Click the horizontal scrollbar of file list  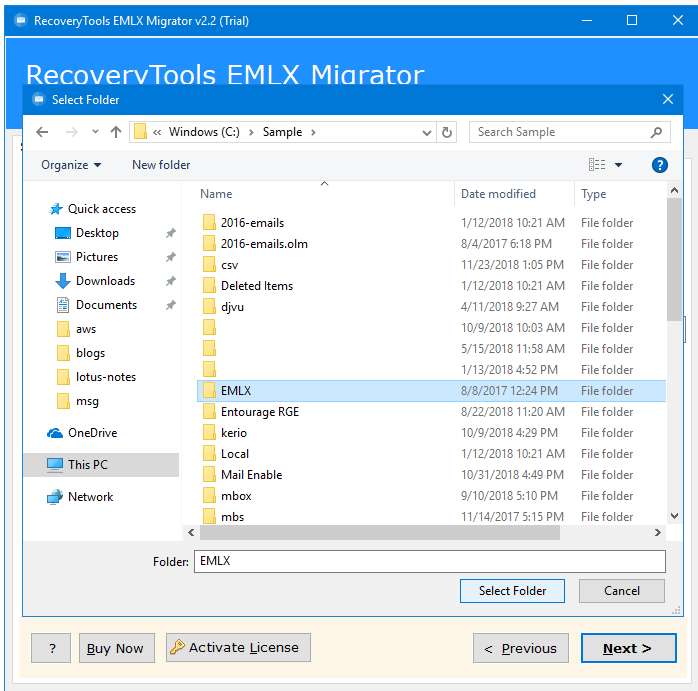click(x=380, y=532)
